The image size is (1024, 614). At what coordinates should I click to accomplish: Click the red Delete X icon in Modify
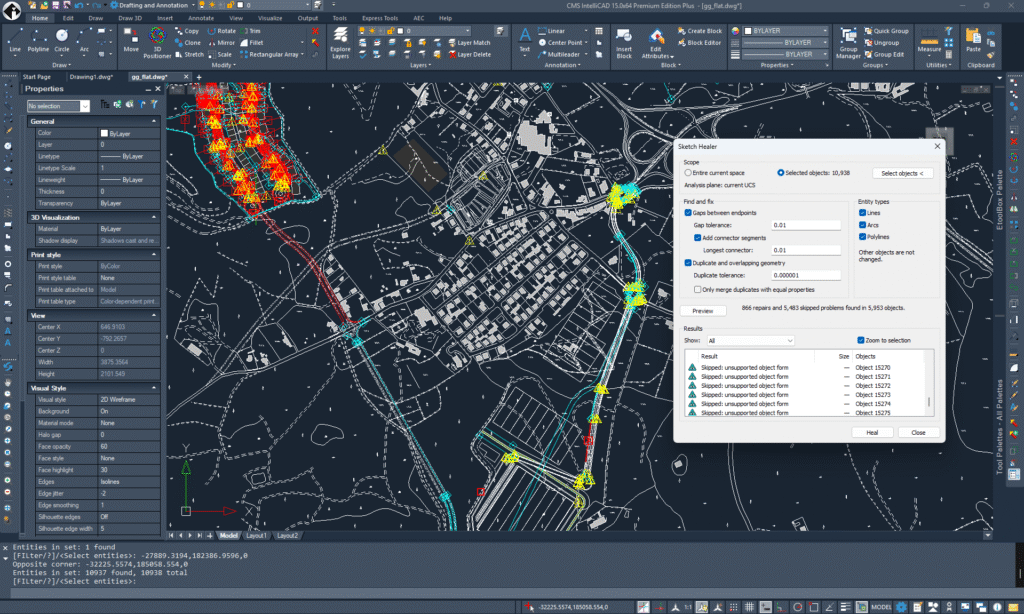pos(315,31)
